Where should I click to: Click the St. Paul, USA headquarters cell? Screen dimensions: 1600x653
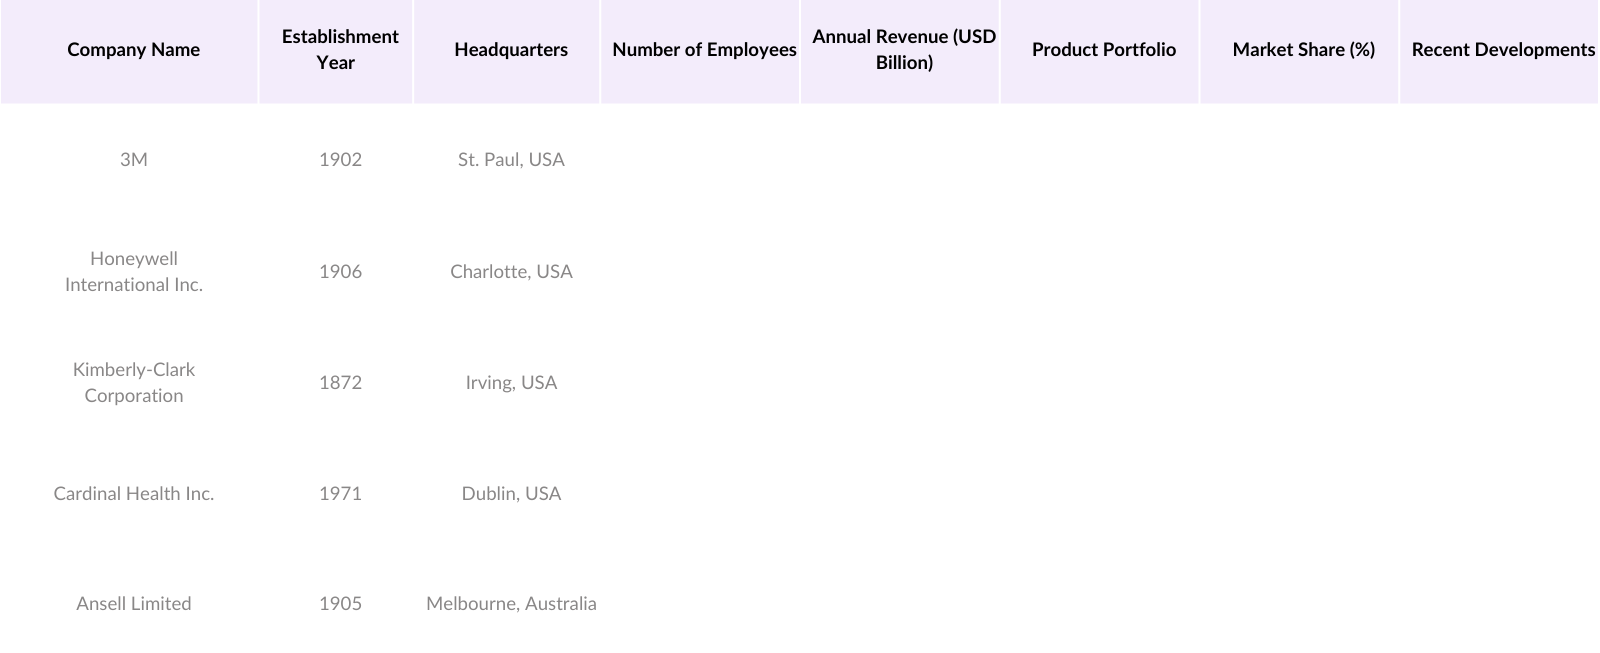click(511, 160)
